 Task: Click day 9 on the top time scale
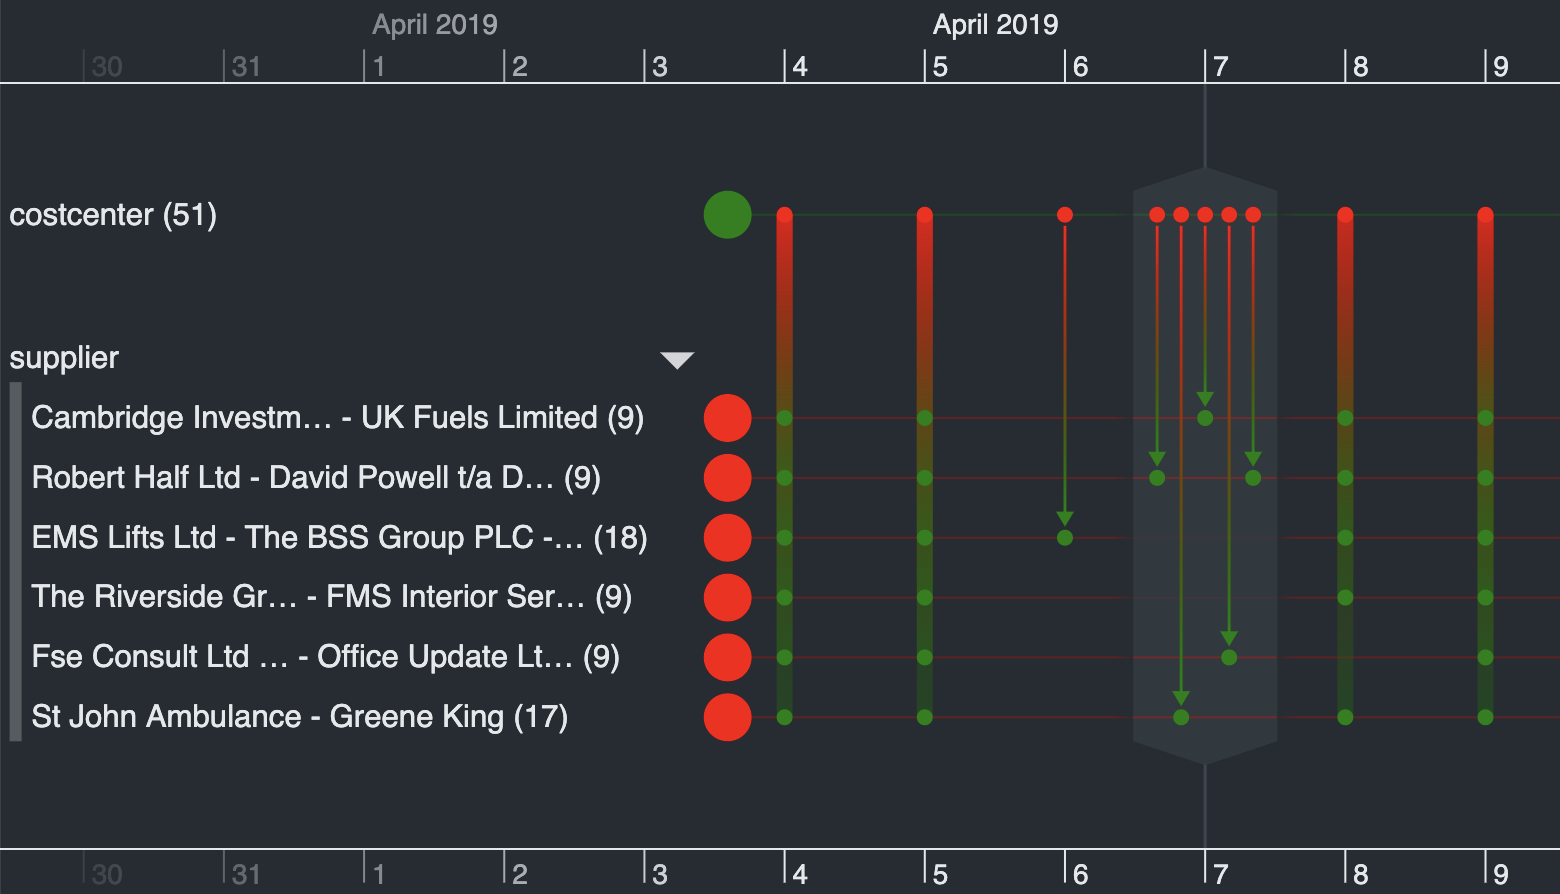1501,67
